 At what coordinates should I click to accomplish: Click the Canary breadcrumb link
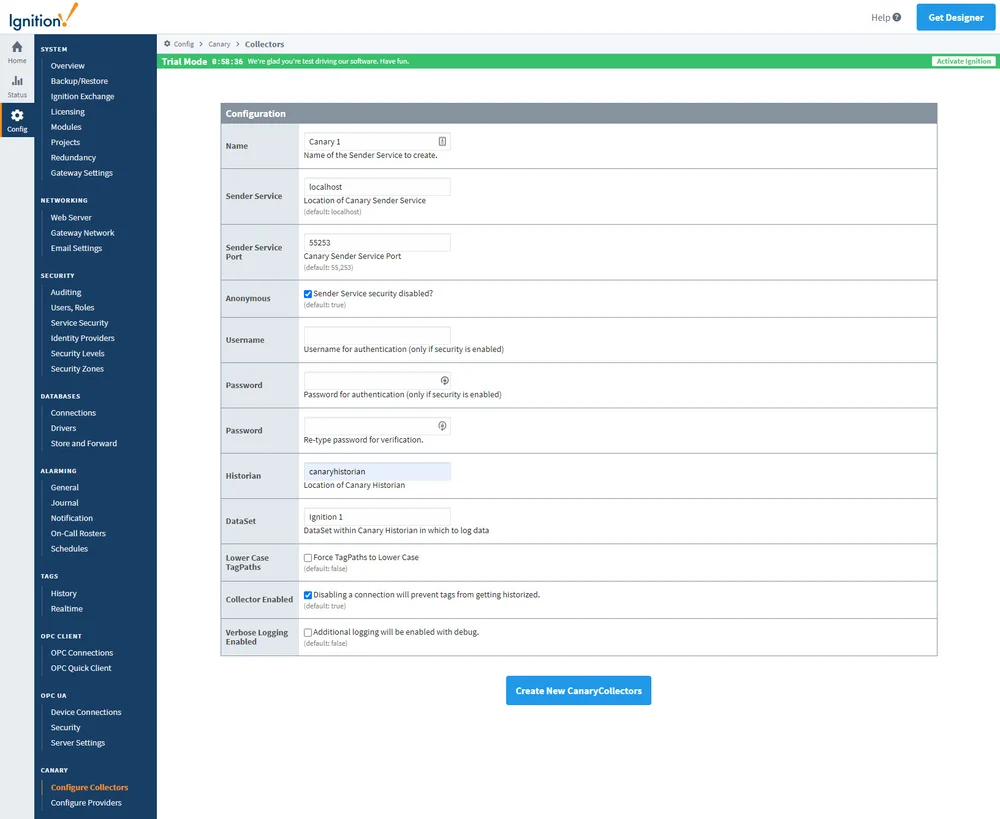coord(219,44)
